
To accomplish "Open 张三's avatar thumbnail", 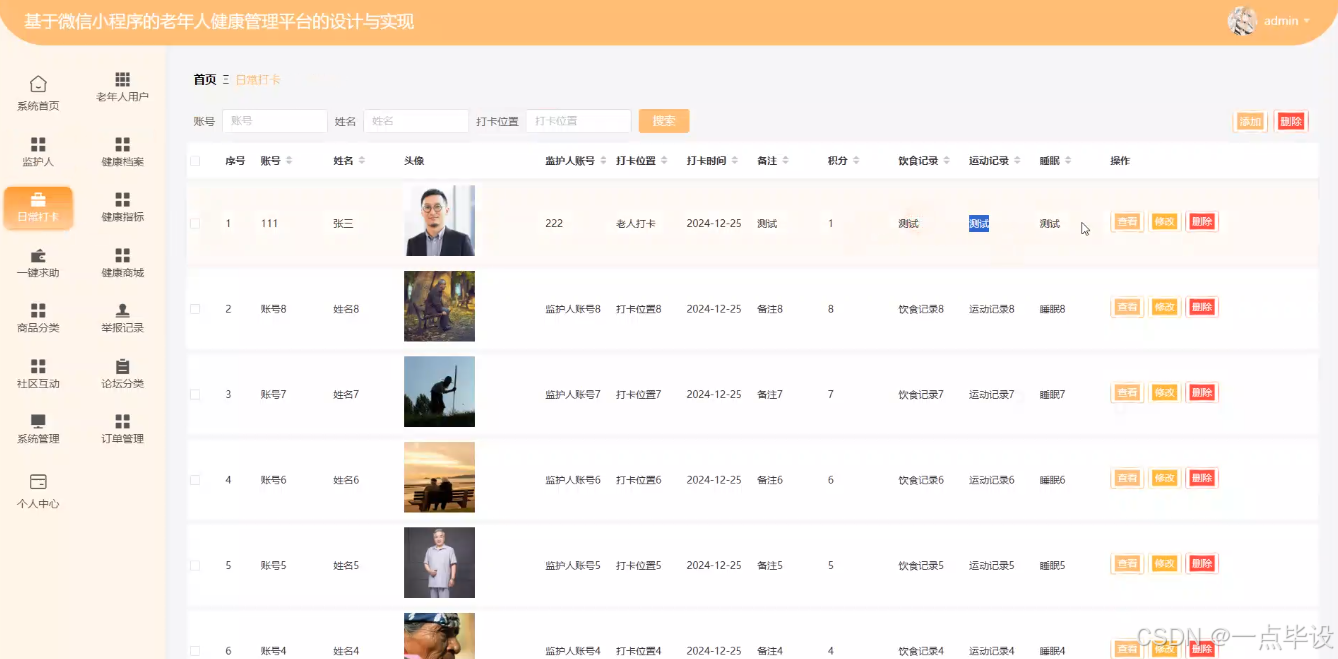I will pyautogui.click(x=440, y=220).
